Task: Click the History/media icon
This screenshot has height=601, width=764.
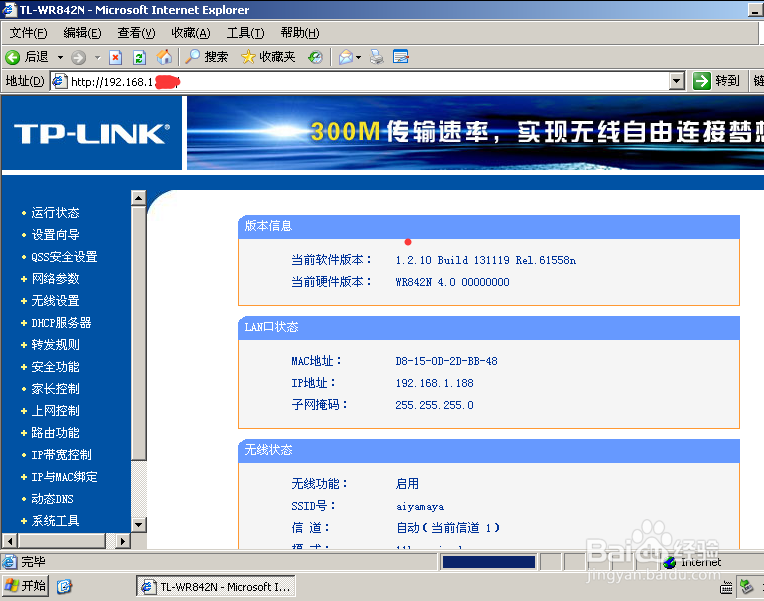Action: (315, 58)
